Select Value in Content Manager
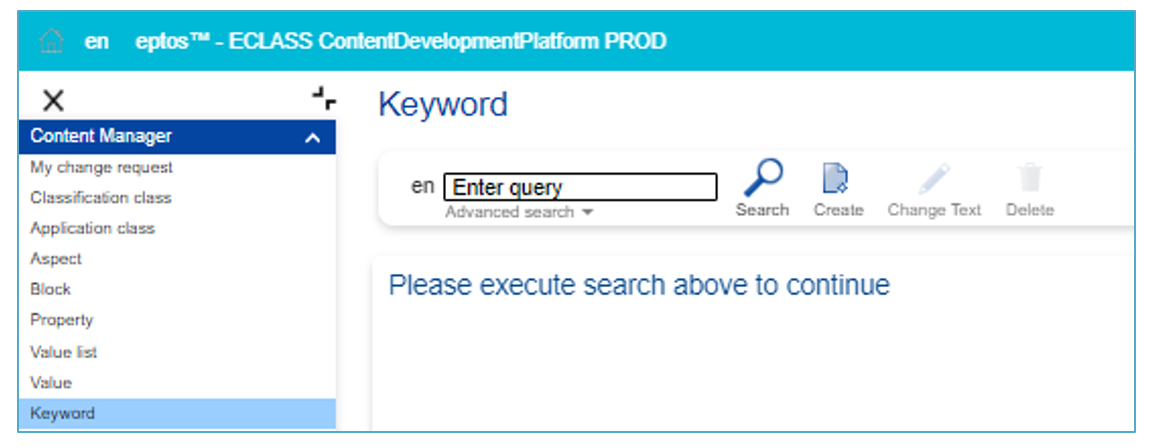The image size is (1152, 448). [x=51, y=382]
